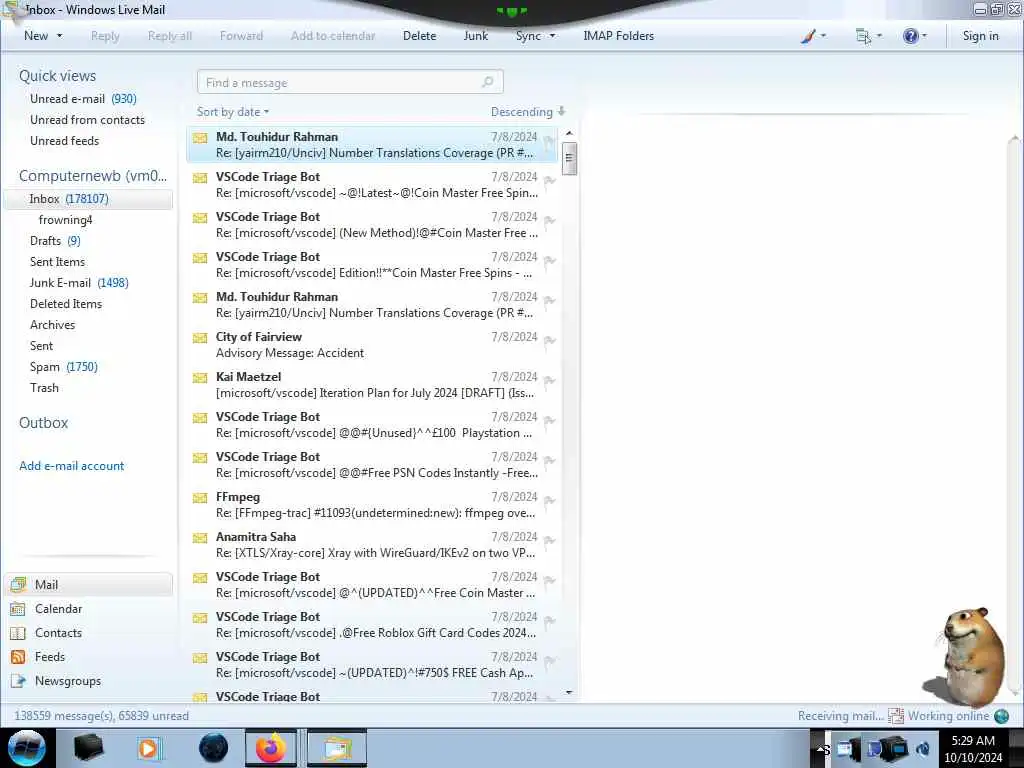
Task: Open the Sent Items folder
Action: coord(57,261)
